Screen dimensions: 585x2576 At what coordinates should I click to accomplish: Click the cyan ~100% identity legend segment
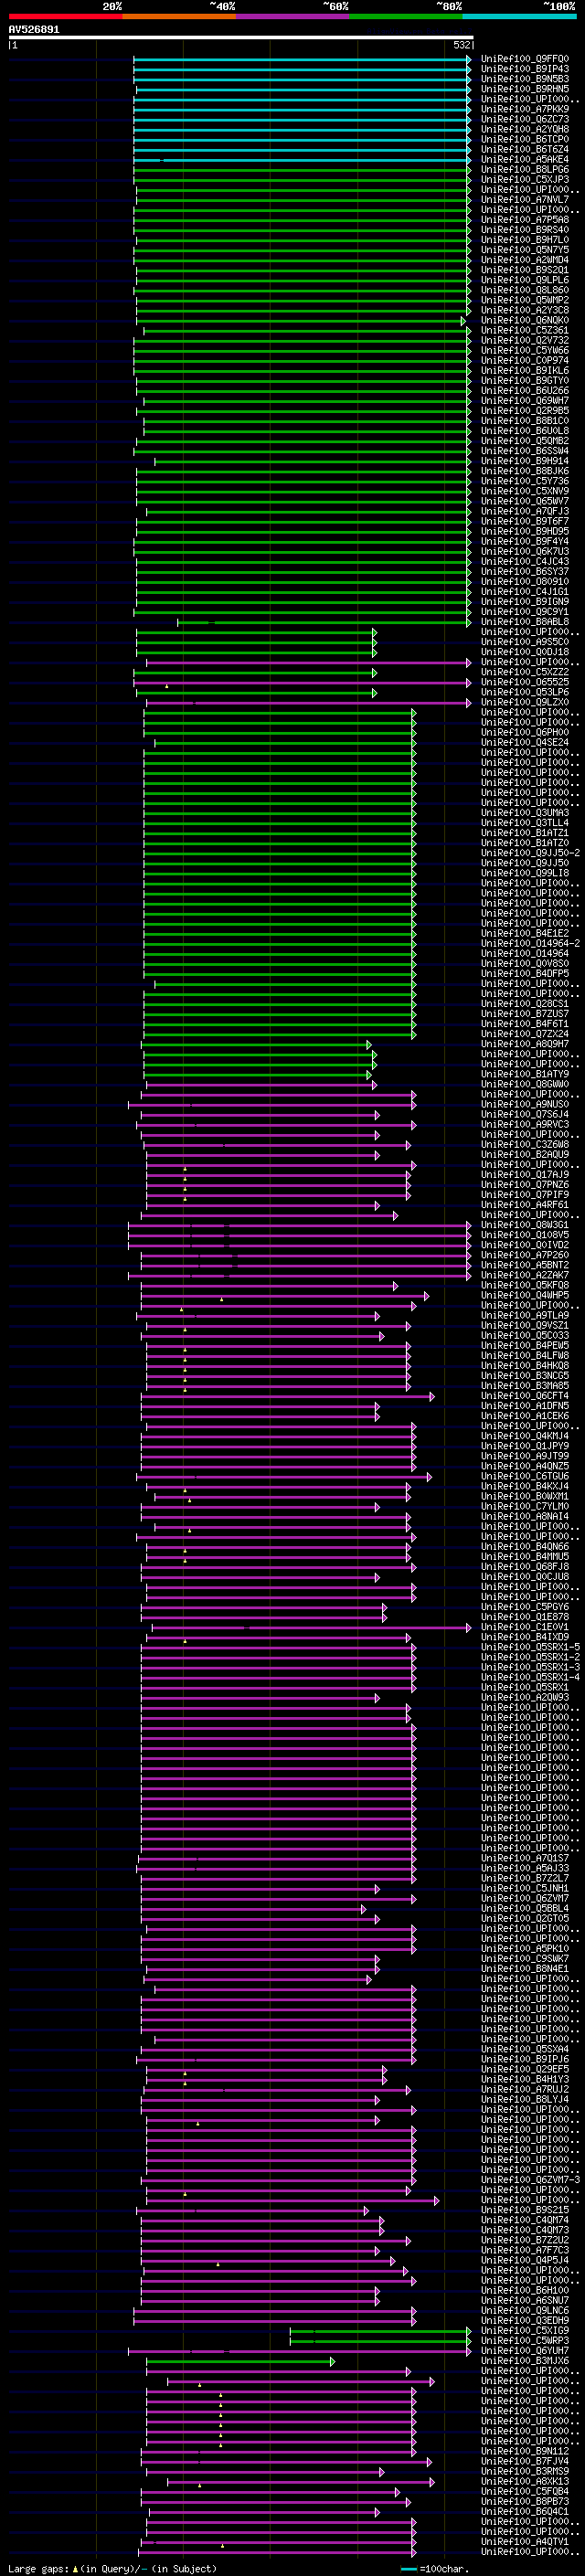[519, 17]
